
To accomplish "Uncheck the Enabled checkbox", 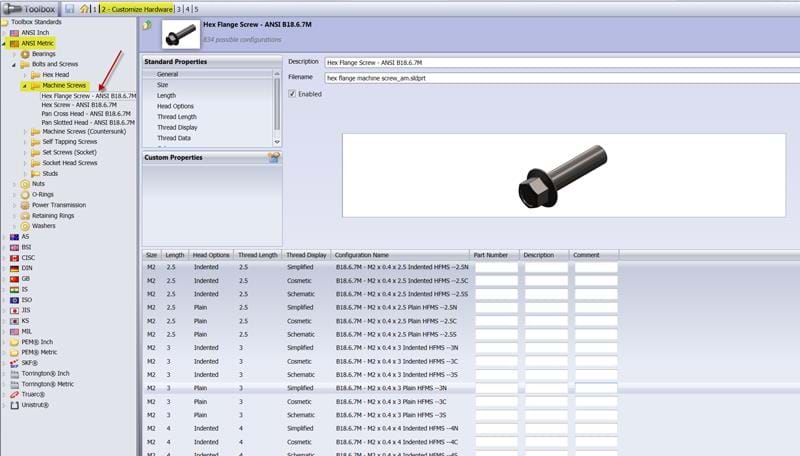I will pos(292,94).
